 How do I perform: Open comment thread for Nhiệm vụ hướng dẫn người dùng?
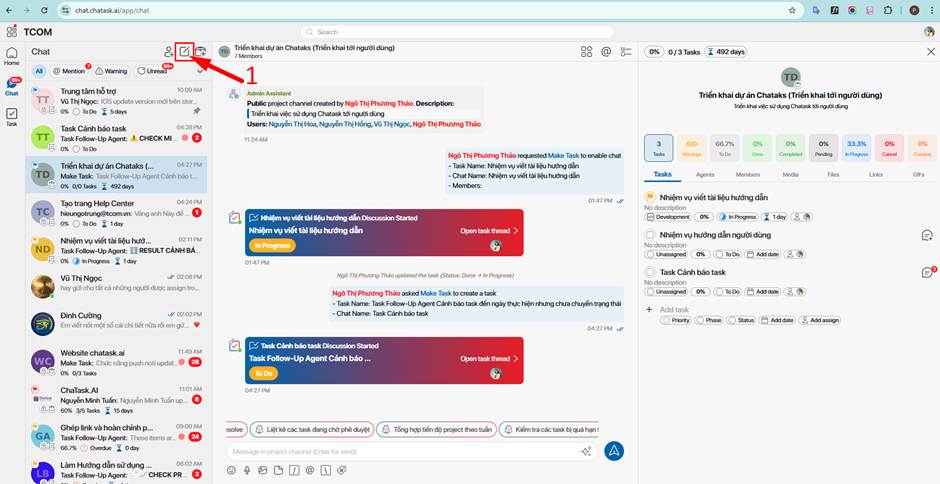point(927,235)
